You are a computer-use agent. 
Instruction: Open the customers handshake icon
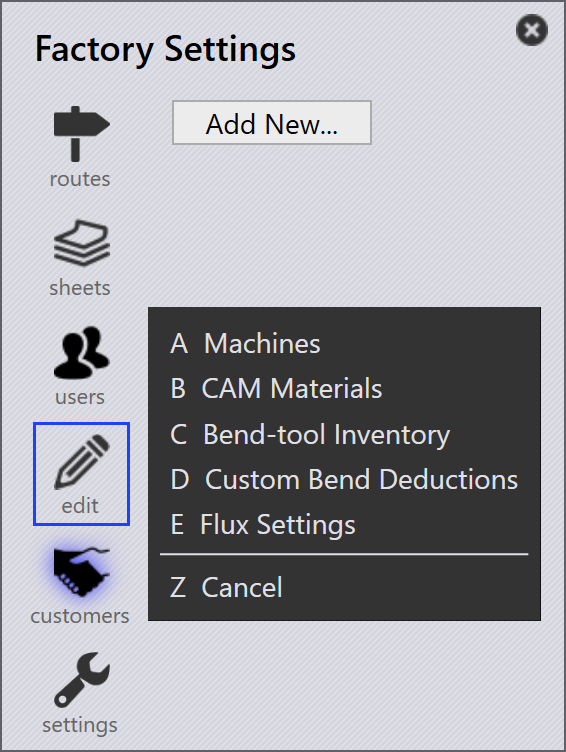tap(82, 572)
